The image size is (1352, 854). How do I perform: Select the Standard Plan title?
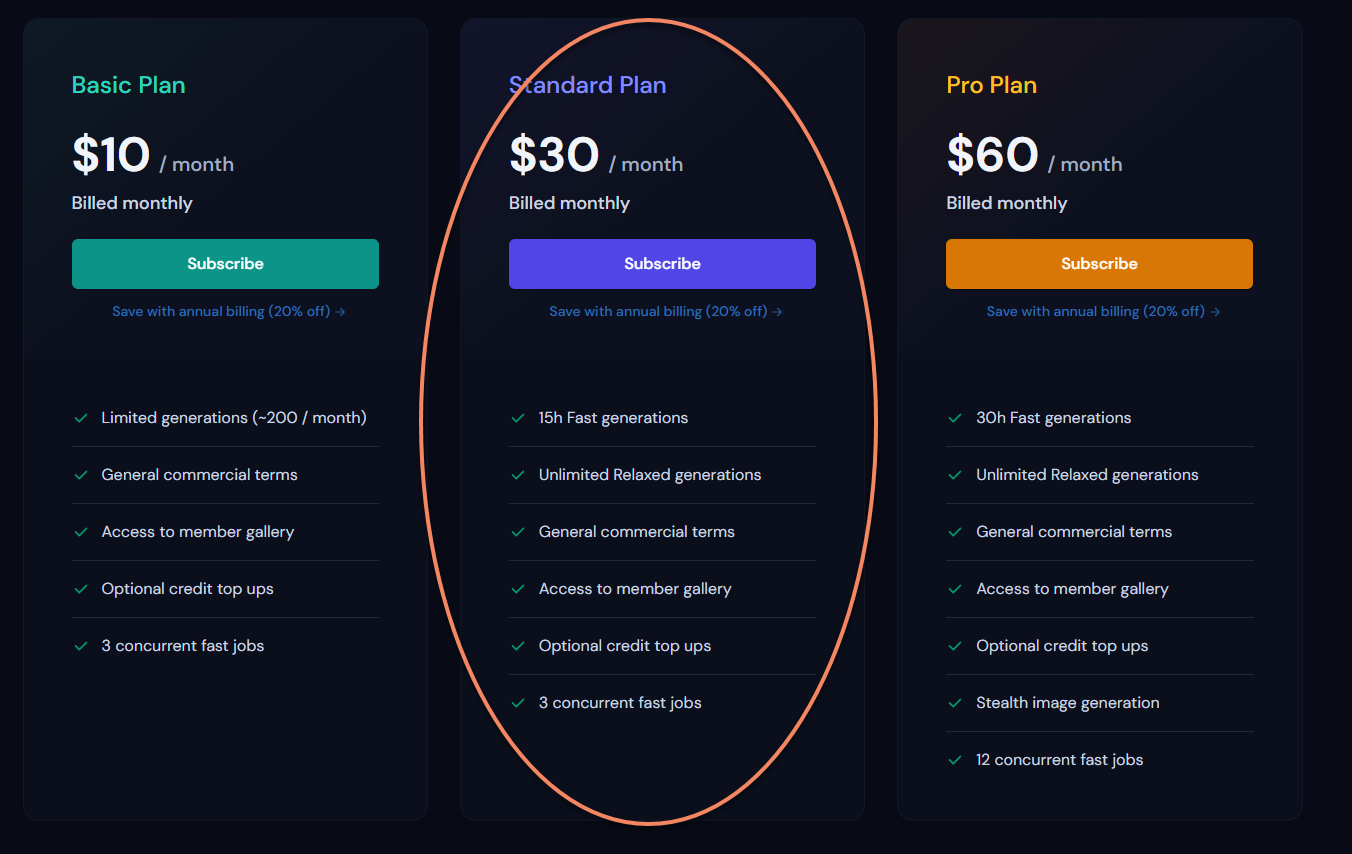pos(587,85)
